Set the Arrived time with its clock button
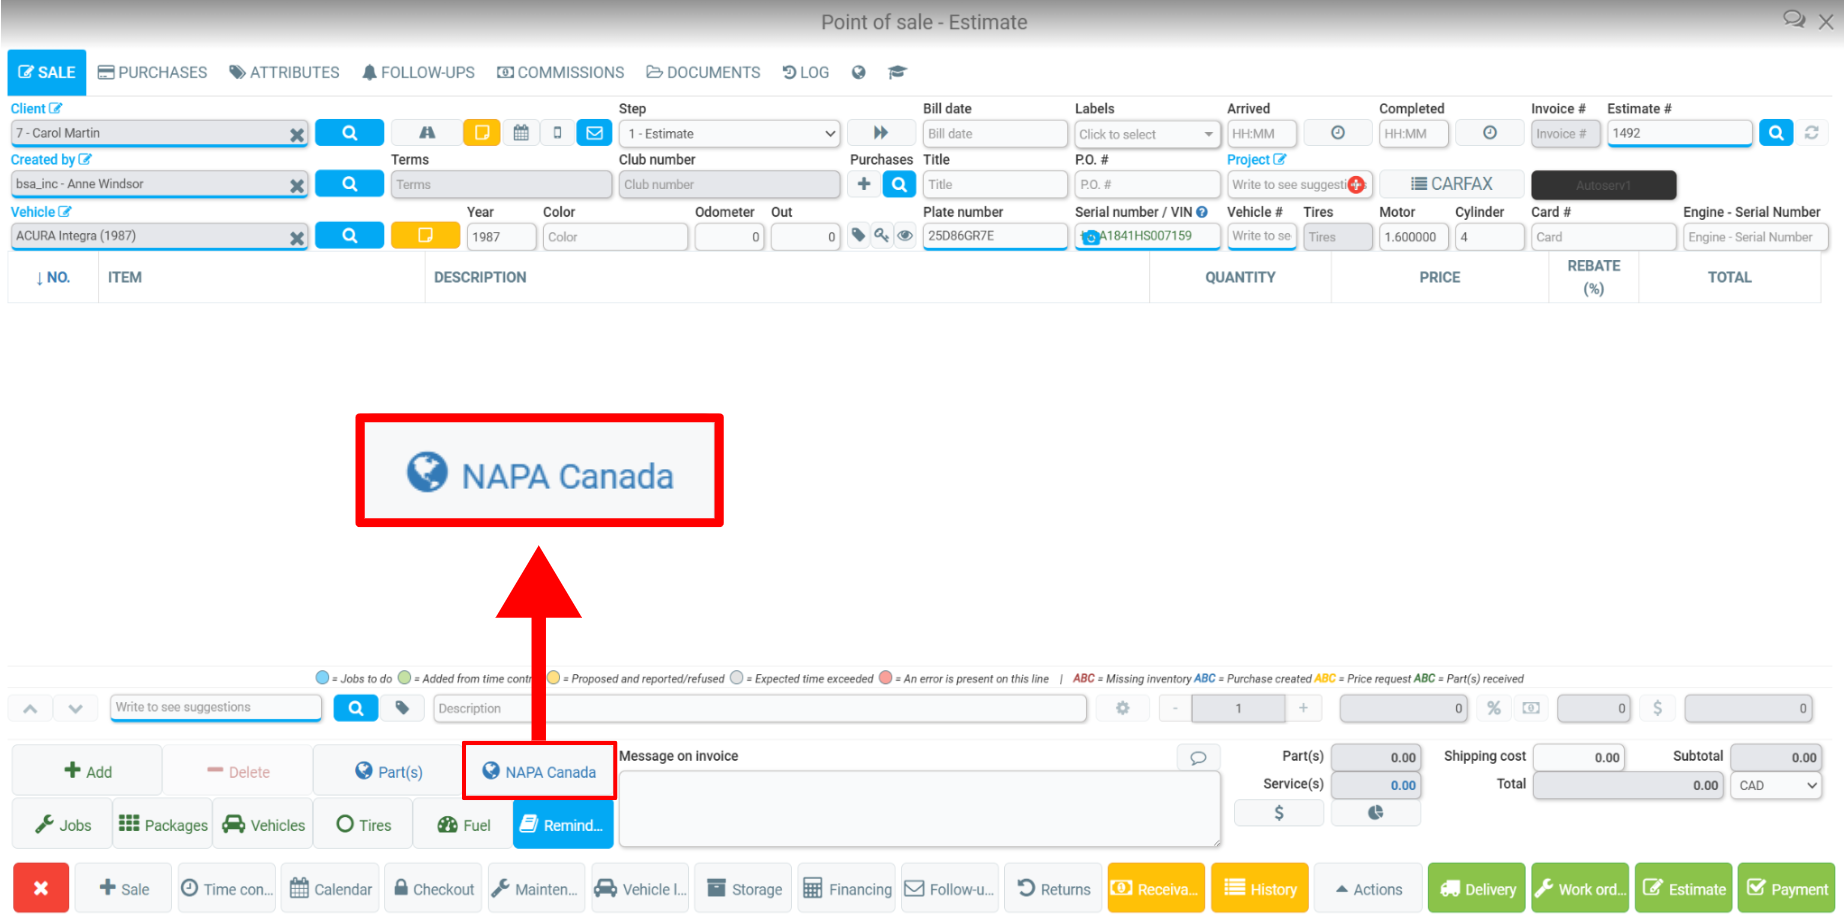The width and height of the screenshot is (1844, 920). coord(1338,133)
